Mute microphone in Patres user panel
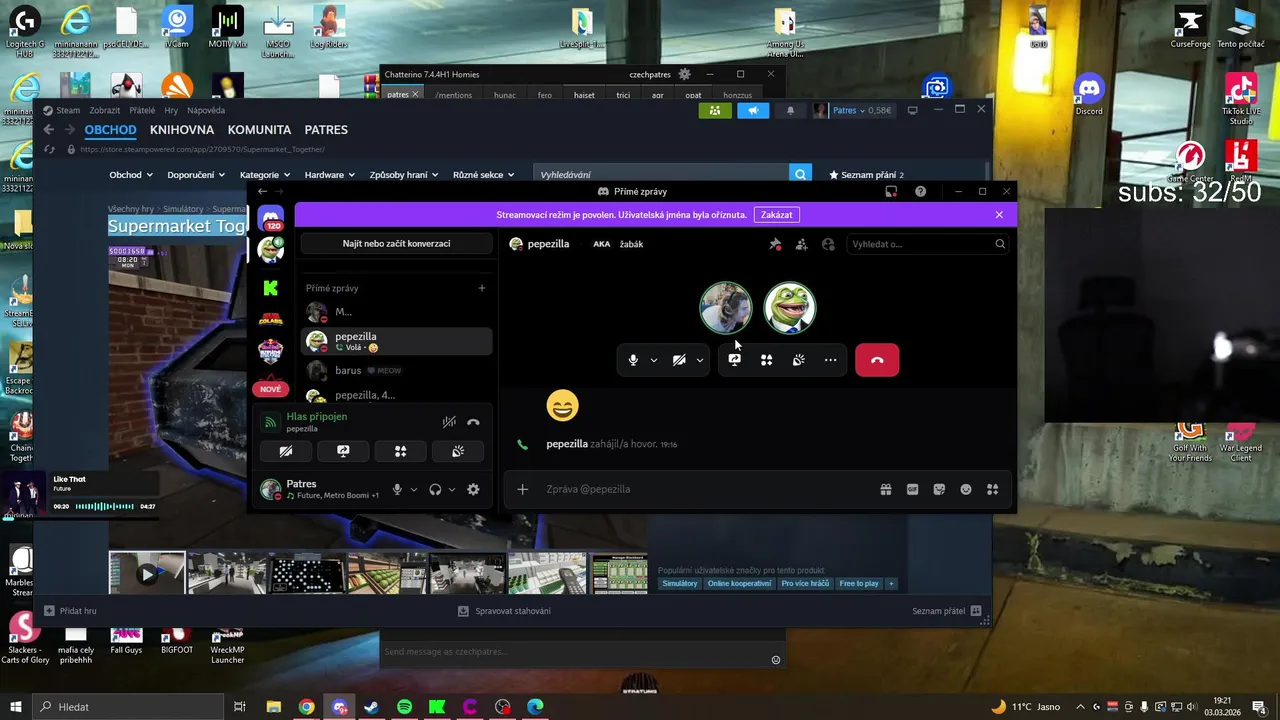This screenshot has height=720, width=1280. tap(397, 489)
